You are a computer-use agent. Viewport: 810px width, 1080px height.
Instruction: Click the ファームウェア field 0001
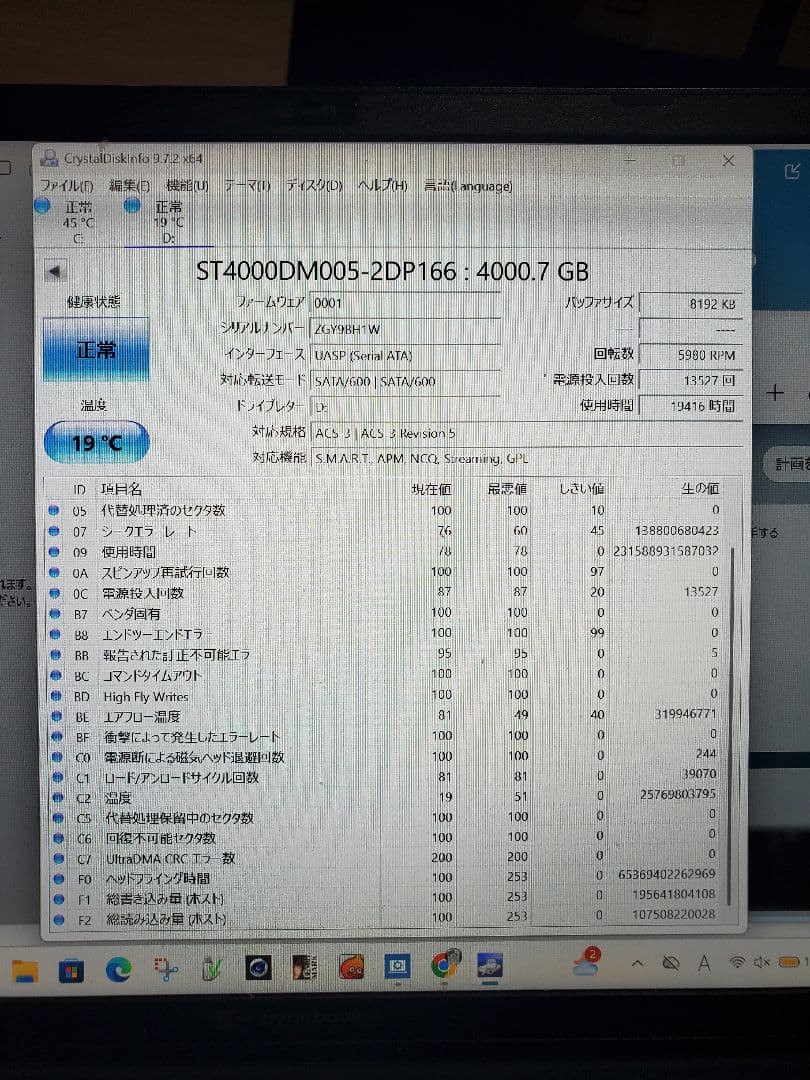pos(406,303)
